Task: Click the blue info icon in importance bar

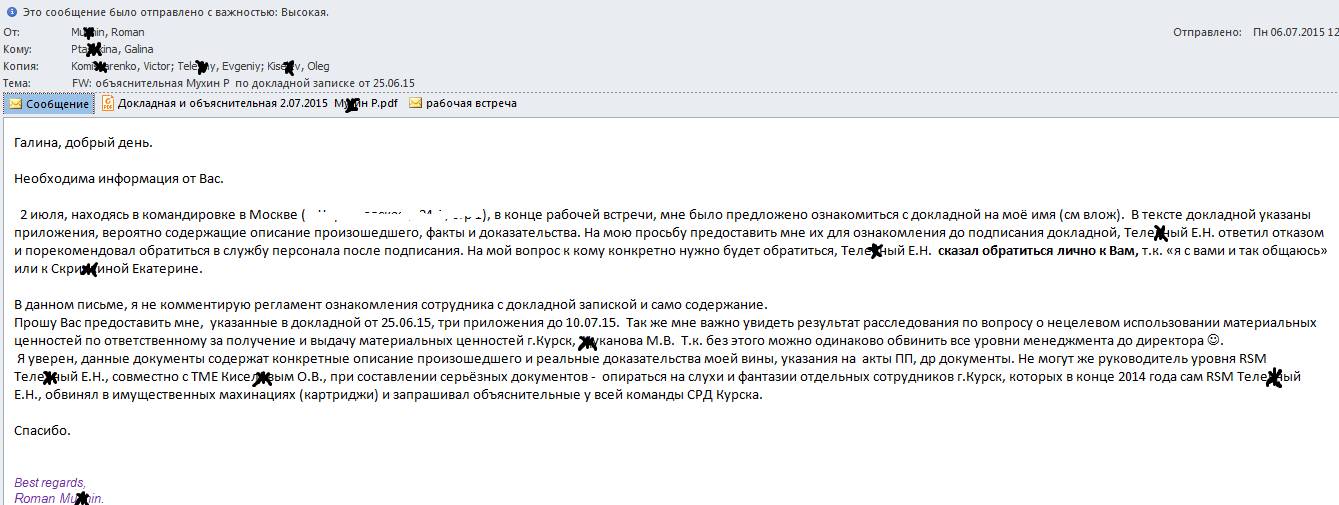Action: tap(11, 12)
